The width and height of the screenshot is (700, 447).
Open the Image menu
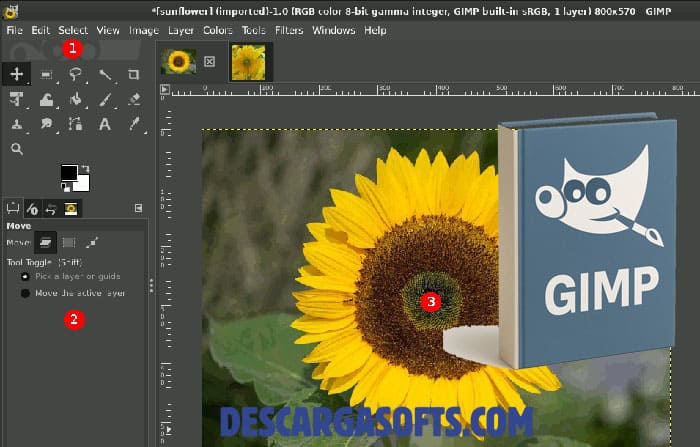144,30
